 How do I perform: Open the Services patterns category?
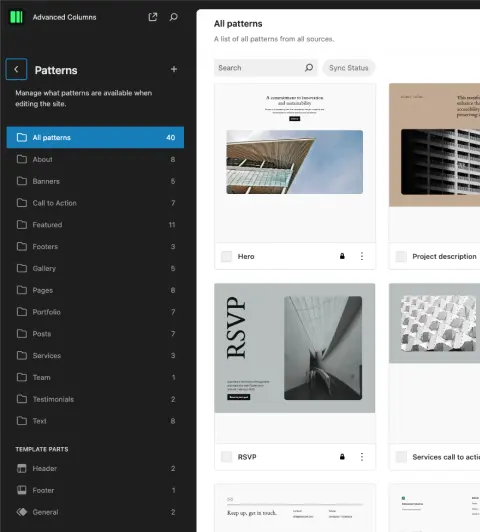95,356
